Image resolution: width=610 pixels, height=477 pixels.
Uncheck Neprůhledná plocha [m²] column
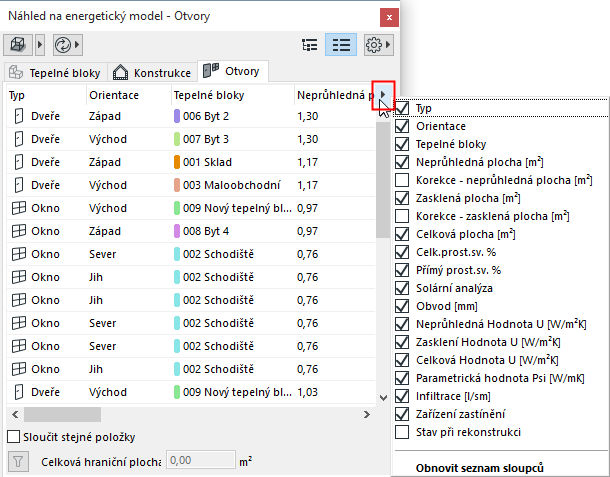402,162
